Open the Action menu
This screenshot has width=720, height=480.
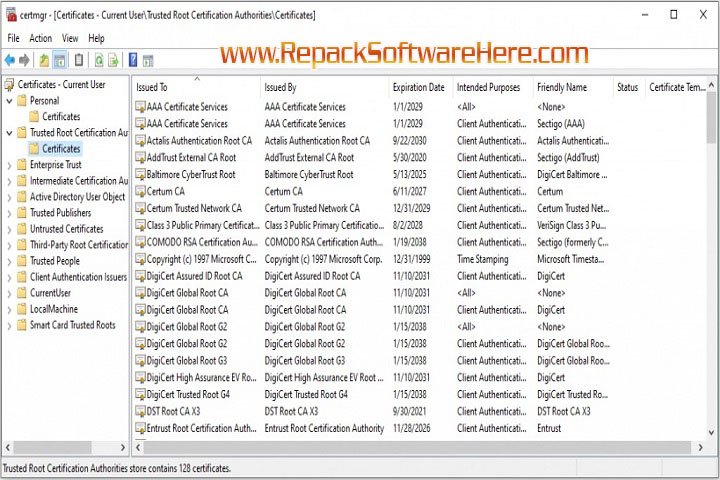(x=40, y=38)
